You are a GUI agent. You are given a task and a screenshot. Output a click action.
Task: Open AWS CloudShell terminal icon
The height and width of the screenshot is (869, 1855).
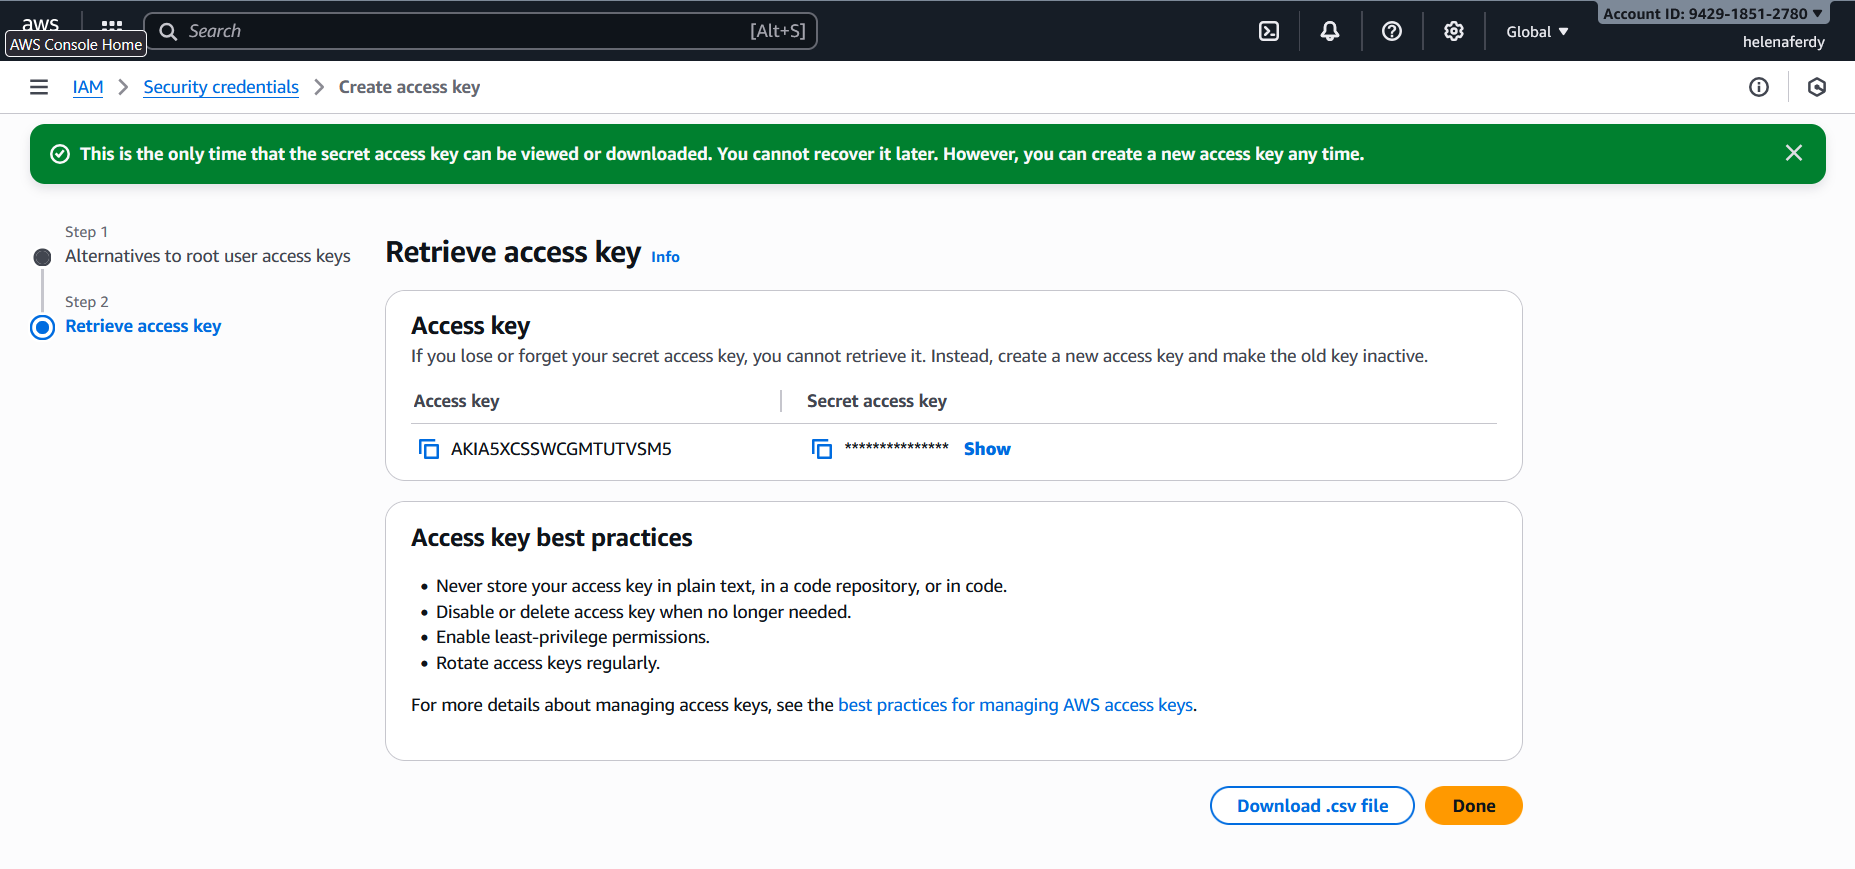(1269, 31)
